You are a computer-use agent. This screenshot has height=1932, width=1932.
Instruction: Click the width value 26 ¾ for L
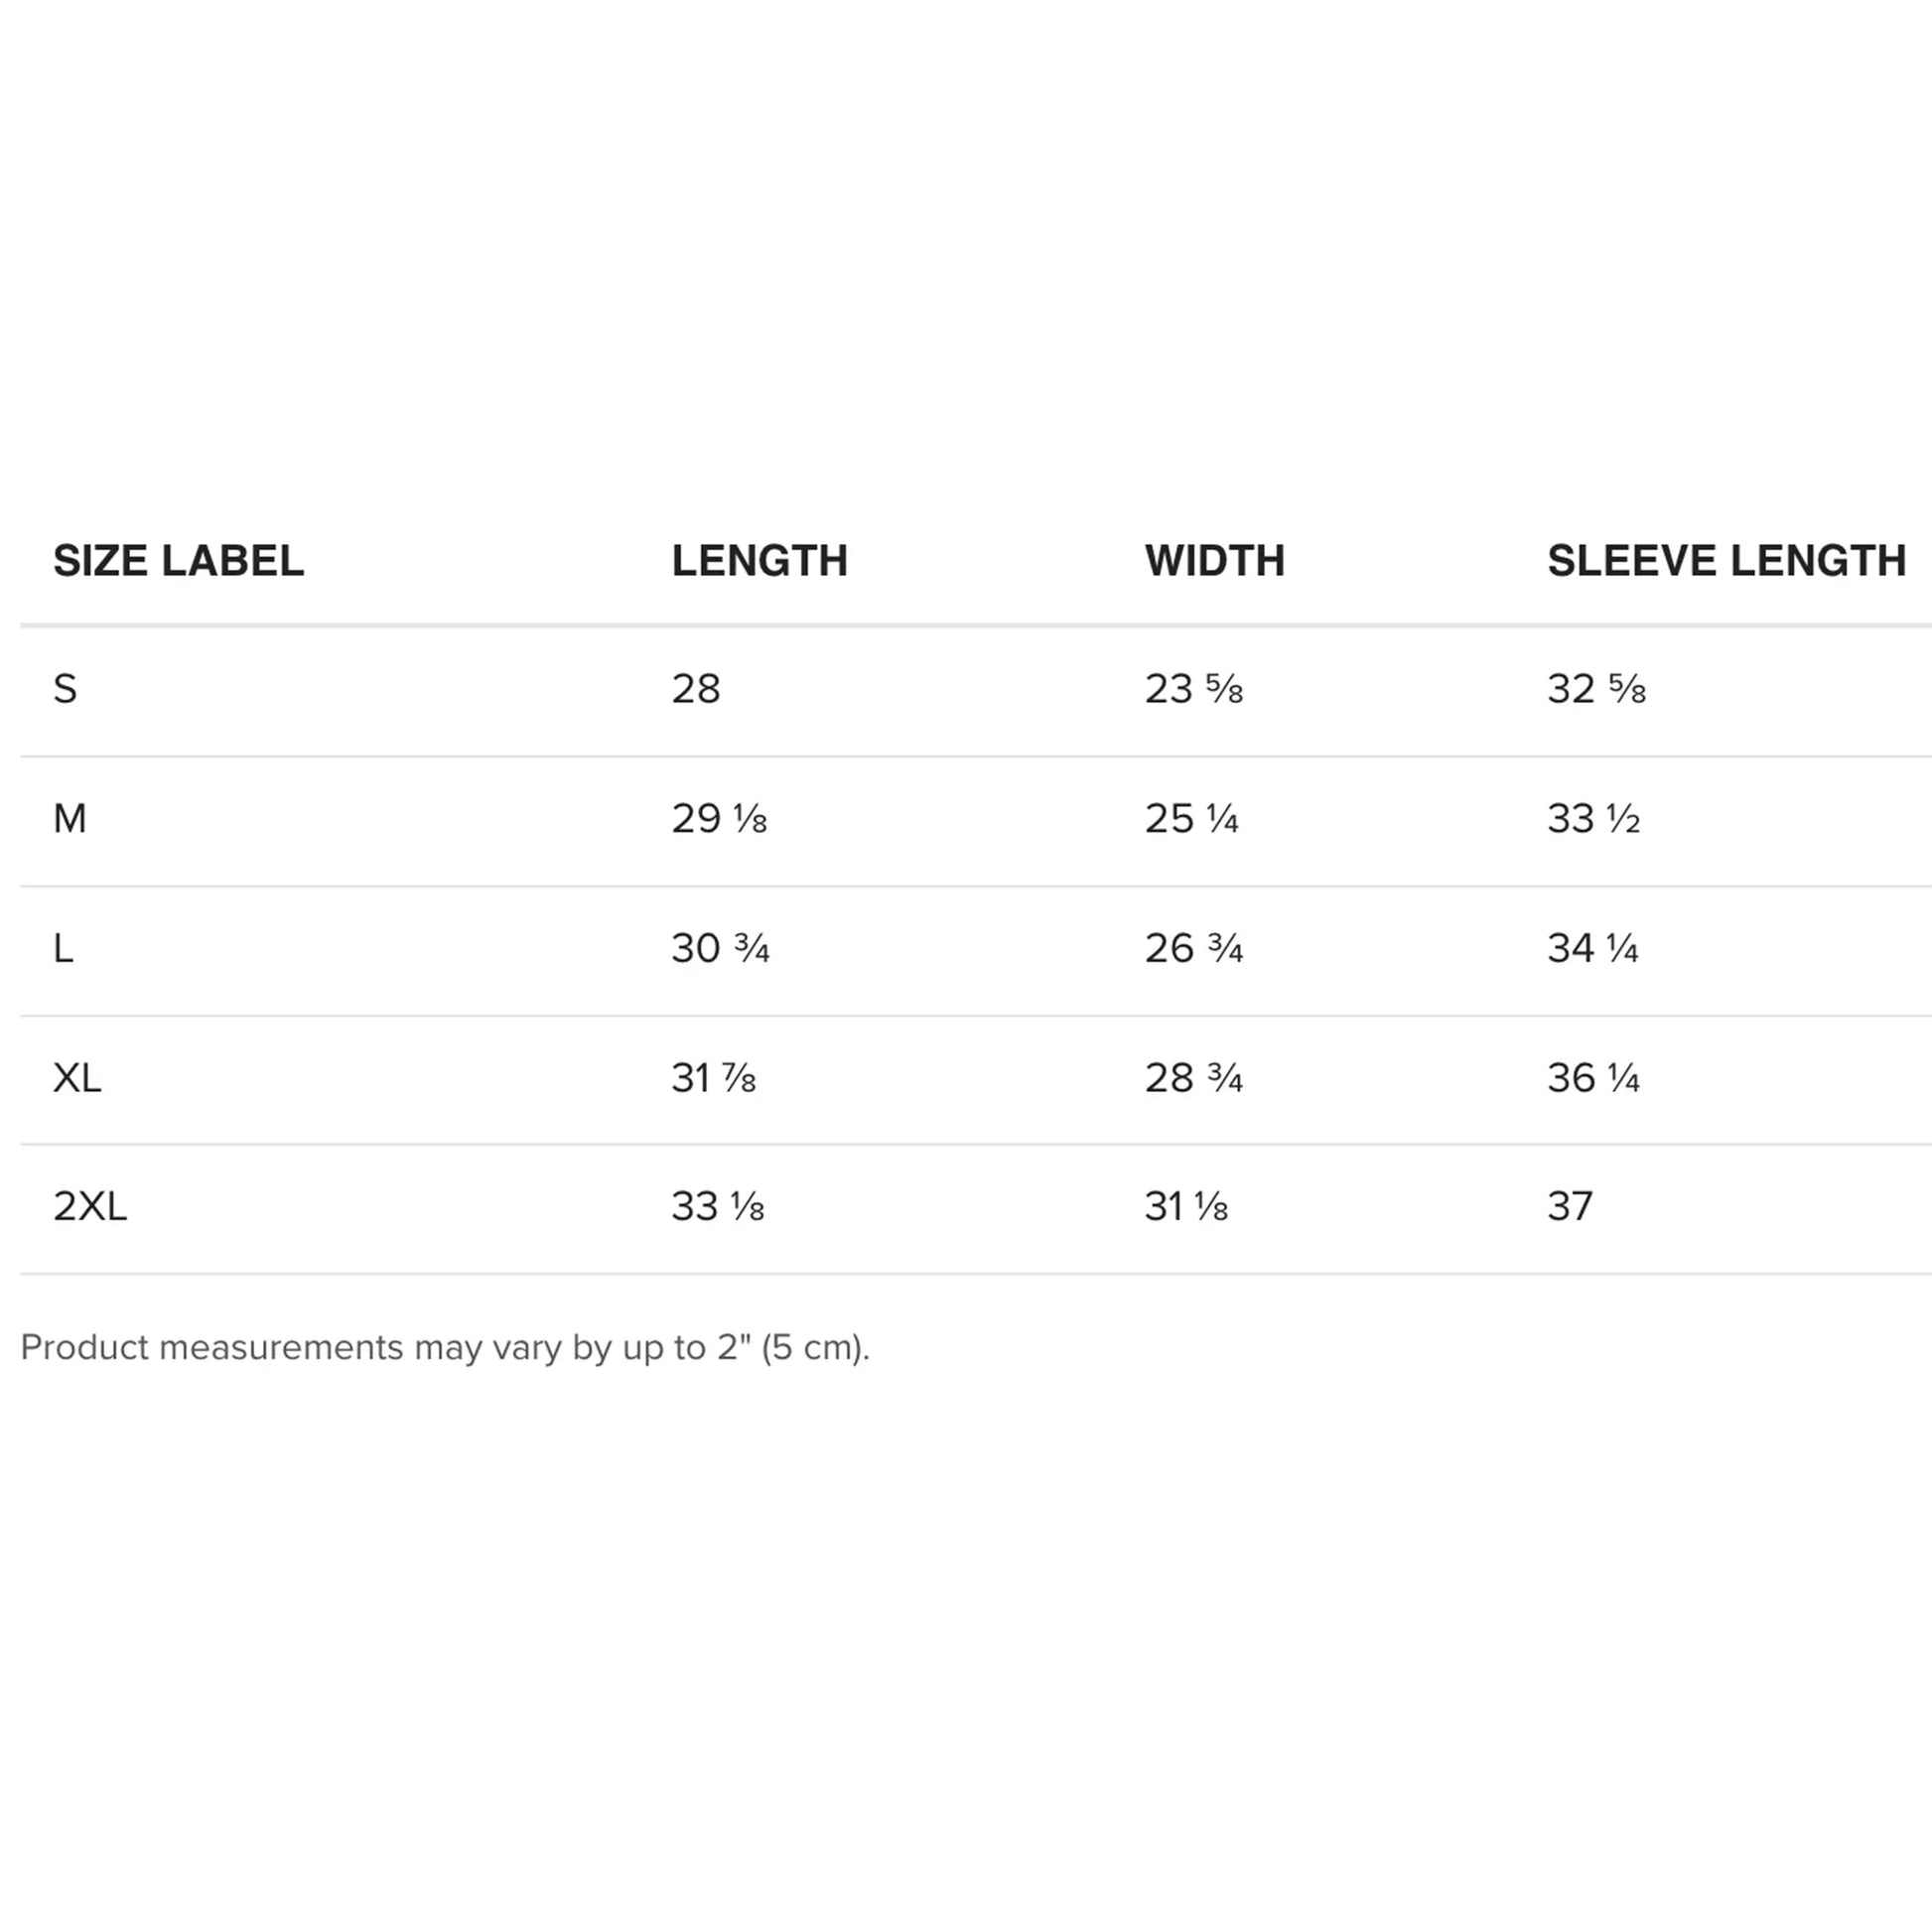click(1193, 948)
